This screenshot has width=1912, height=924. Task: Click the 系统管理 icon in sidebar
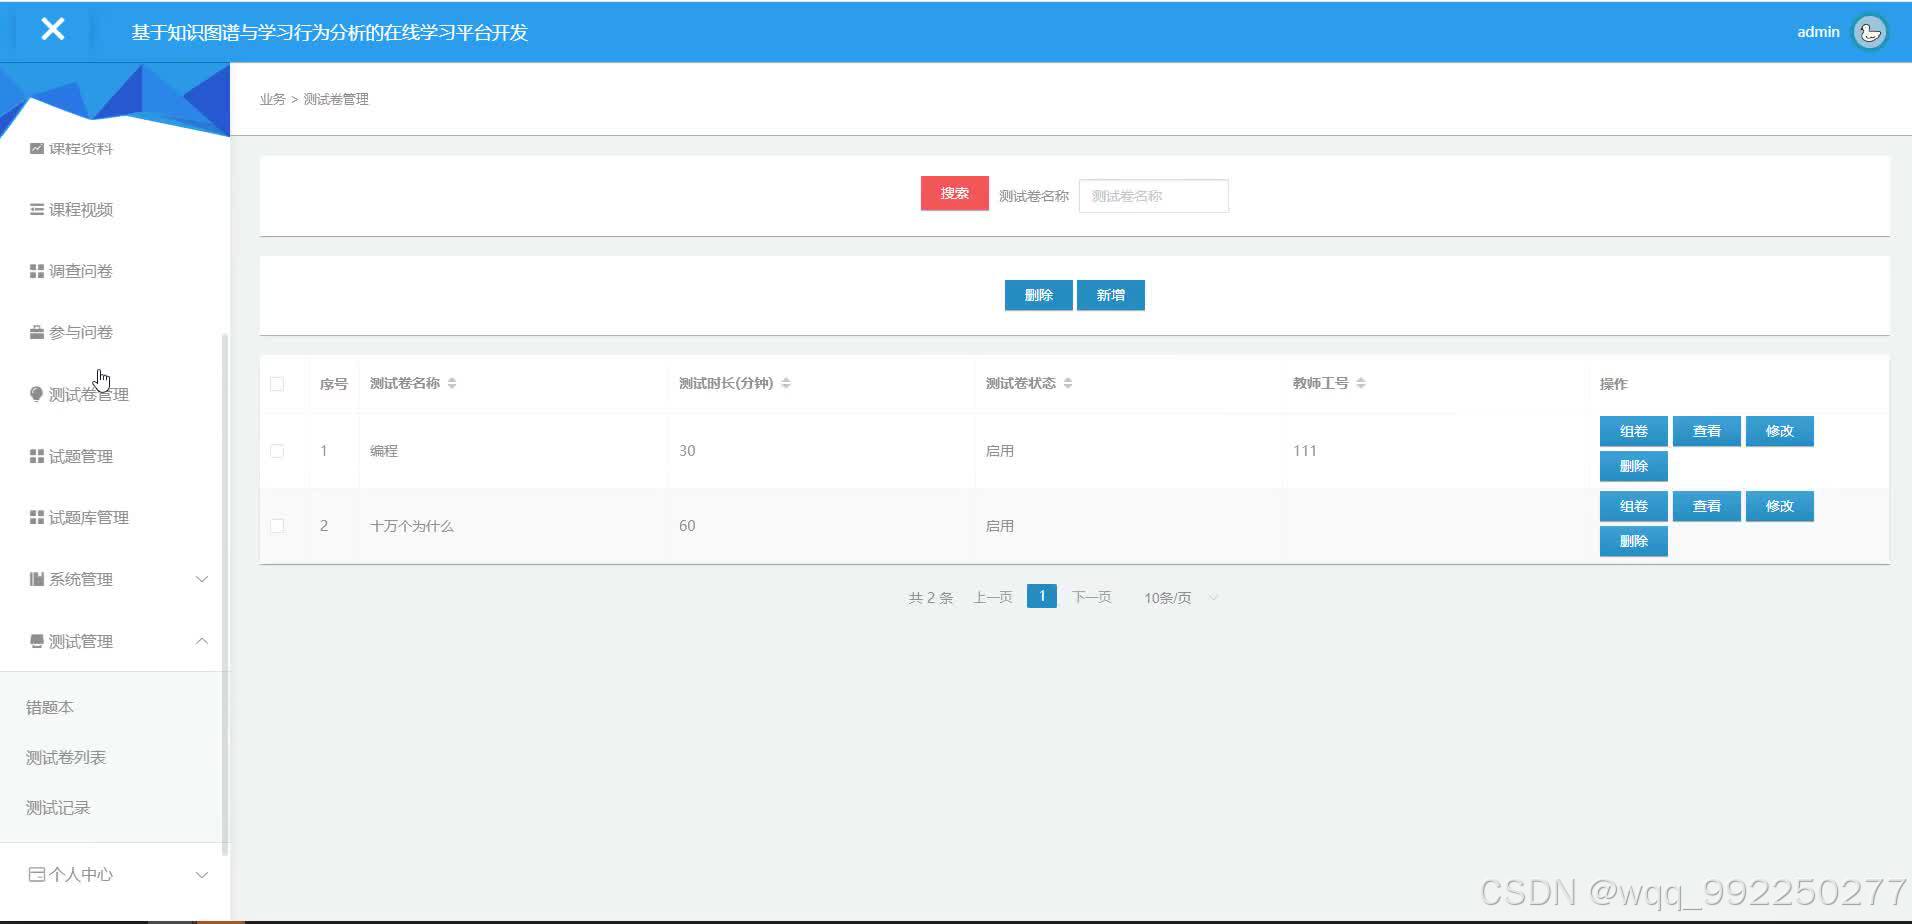coord(37,579)
